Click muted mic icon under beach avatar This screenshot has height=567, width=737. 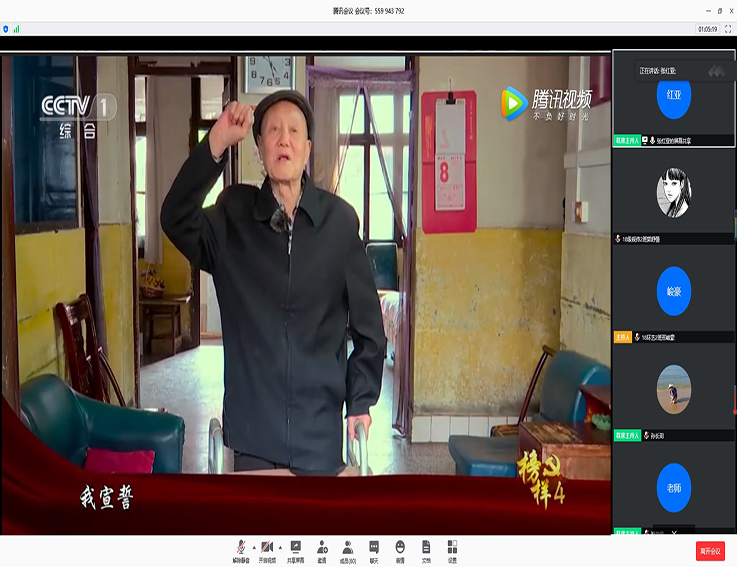coord(646,435)
